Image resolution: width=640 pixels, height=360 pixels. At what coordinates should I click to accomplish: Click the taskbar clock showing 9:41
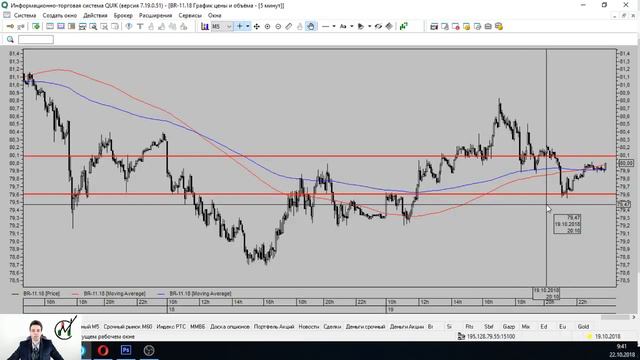[621, 347]
